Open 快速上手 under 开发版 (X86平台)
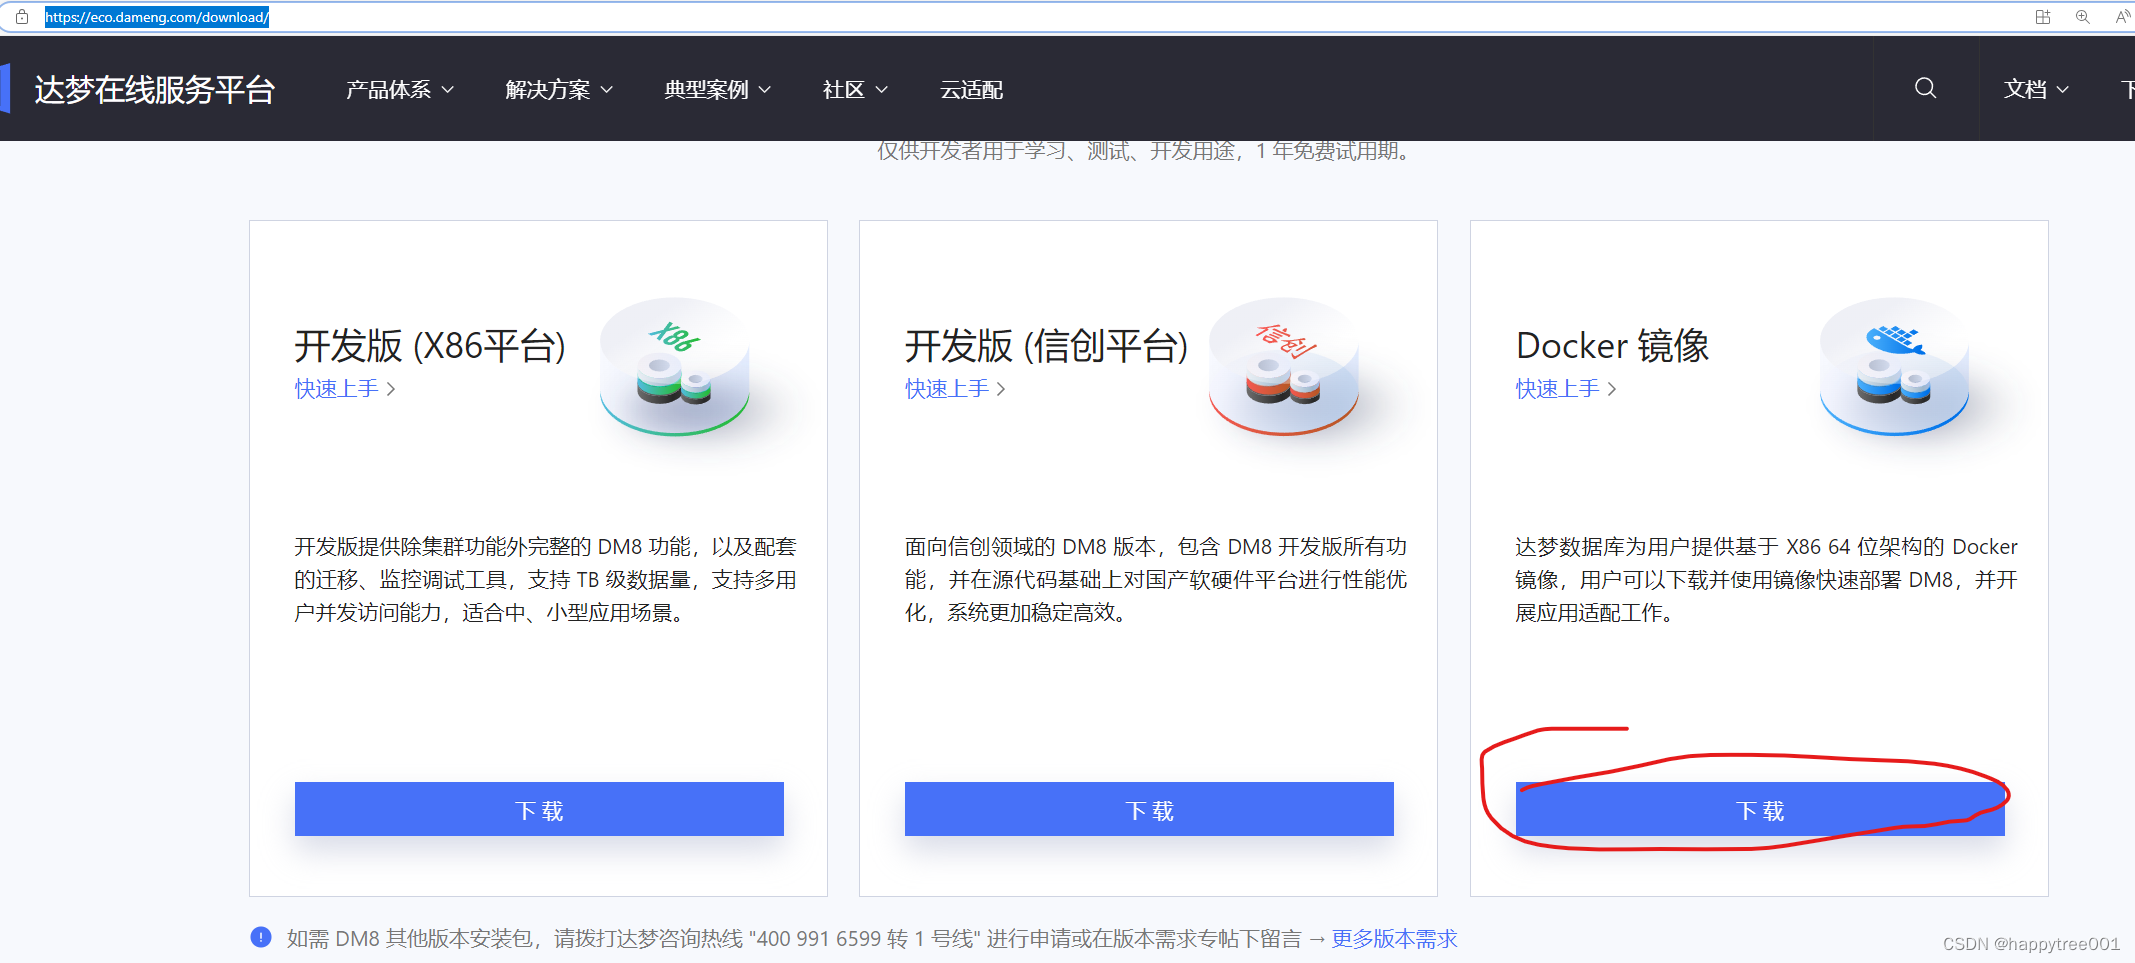Image resolution: width=2135 pixels, height=963 pixels. click(345, 389)
